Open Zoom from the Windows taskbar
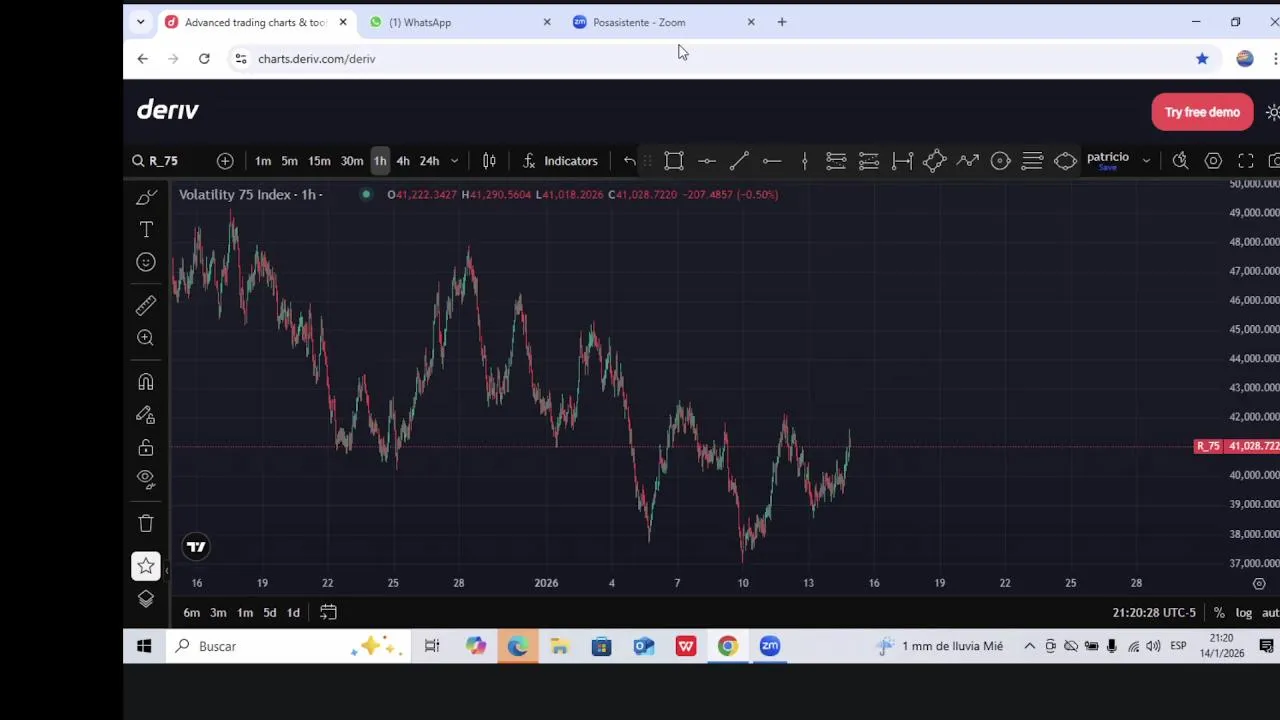The image size is (1280, 720). click(770, 647)
